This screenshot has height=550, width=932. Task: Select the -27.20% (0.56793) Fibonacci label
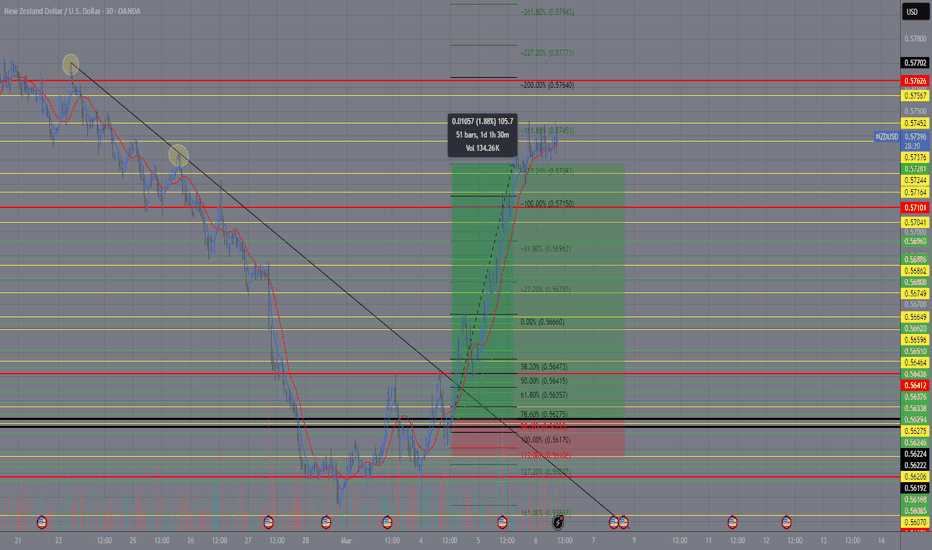[546, 290]
